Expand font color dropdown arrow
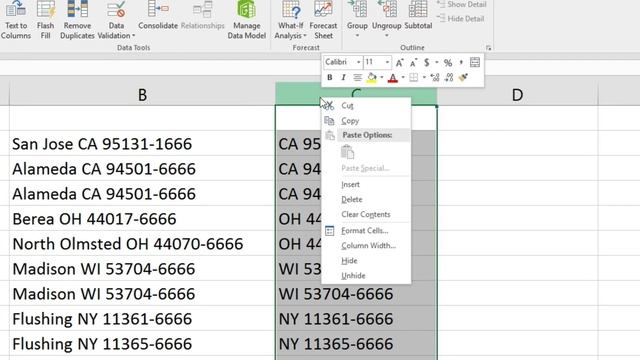The image size is (640, 360). click(403, 78)
